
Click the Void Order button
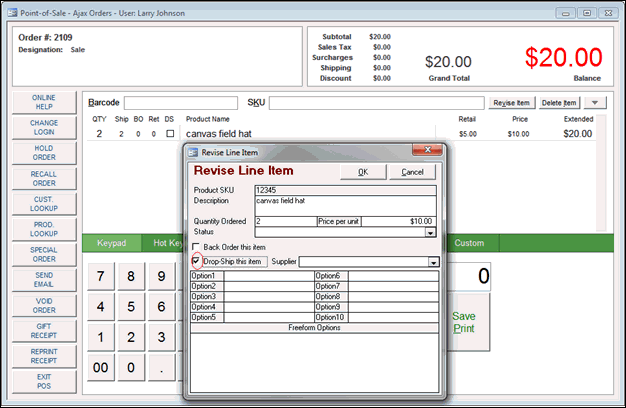coord(44,305)
